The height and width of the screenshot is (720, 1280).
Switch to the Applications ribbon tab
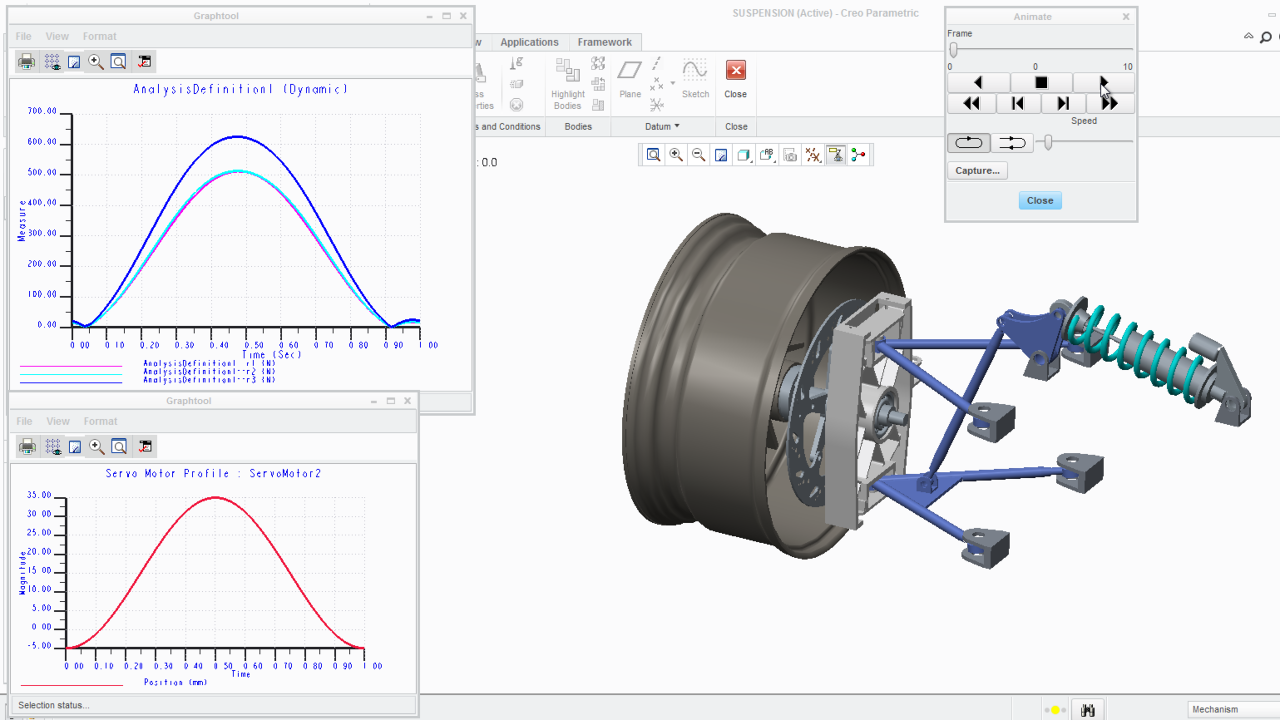(529, 42)
